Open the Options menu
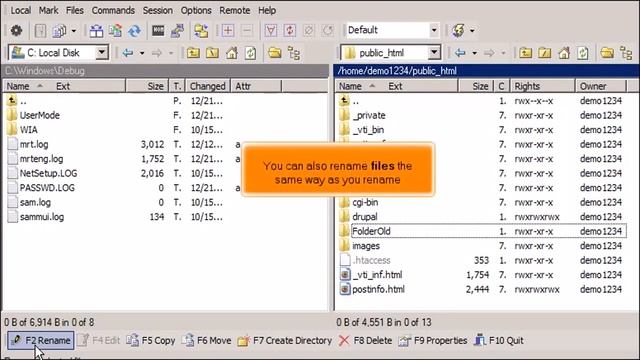This screenshot has height=360, width=640. [196, 11]
